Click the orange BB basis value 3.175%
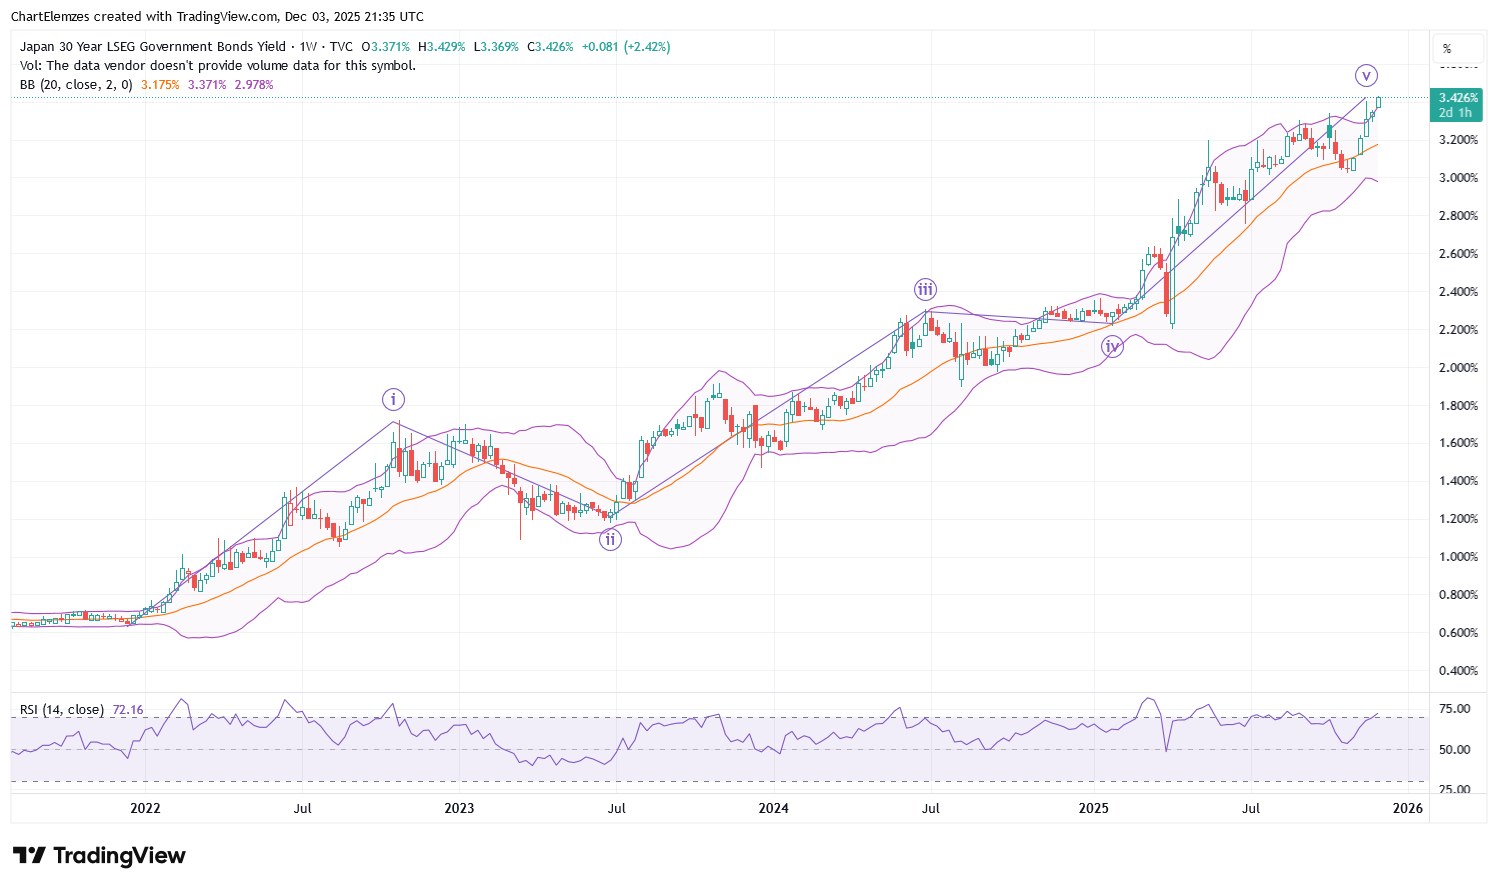This screenshot has height=888, width=1498. (x=160, y=85)
